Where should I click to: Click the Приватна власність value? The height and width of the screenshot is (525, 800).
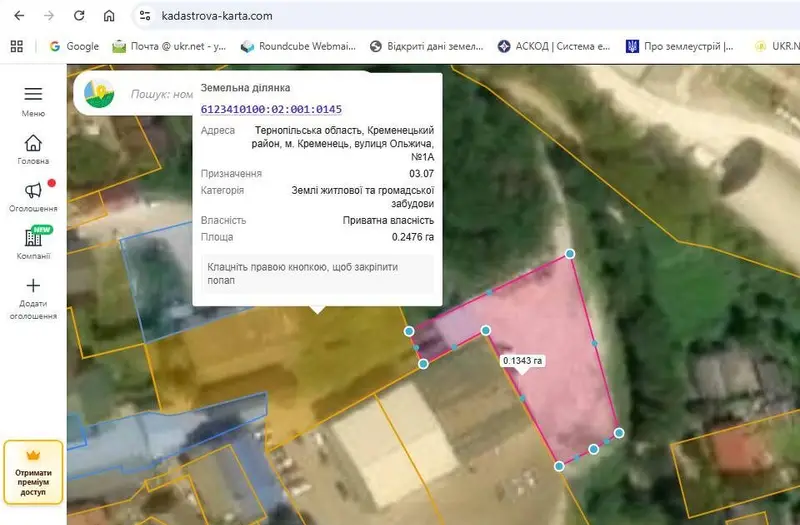click(x=388, y=220)
